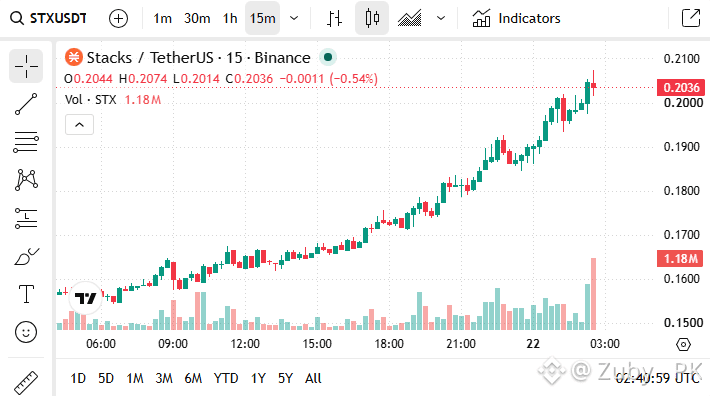Select the 15m timeframe

(x=263, y=19)
